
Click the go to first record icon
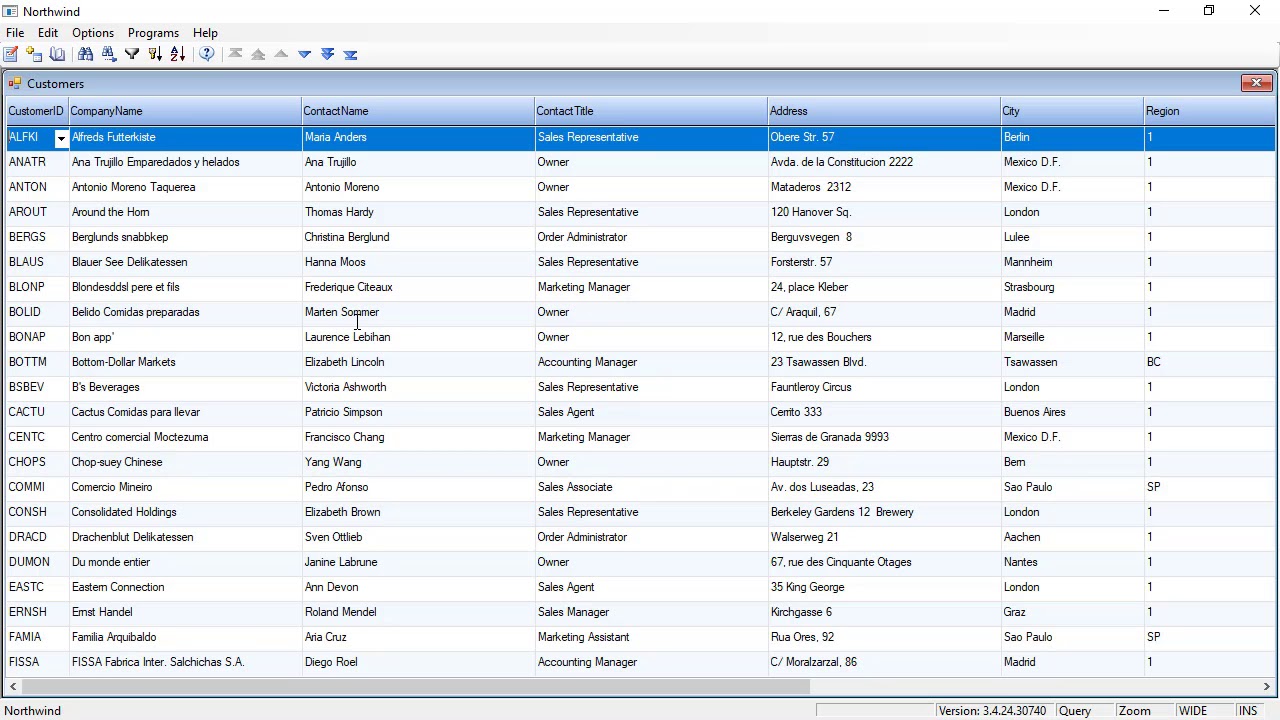(236, 54)
